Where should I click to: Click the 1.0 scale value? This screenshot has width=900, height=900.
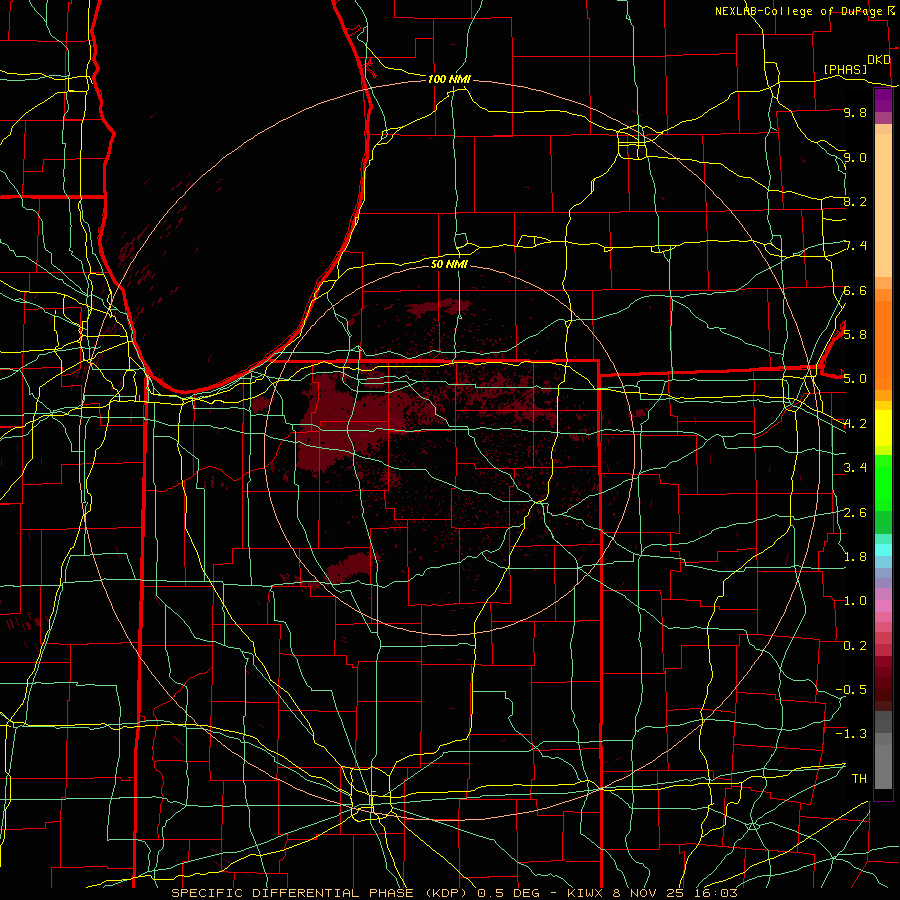[855, 601]
